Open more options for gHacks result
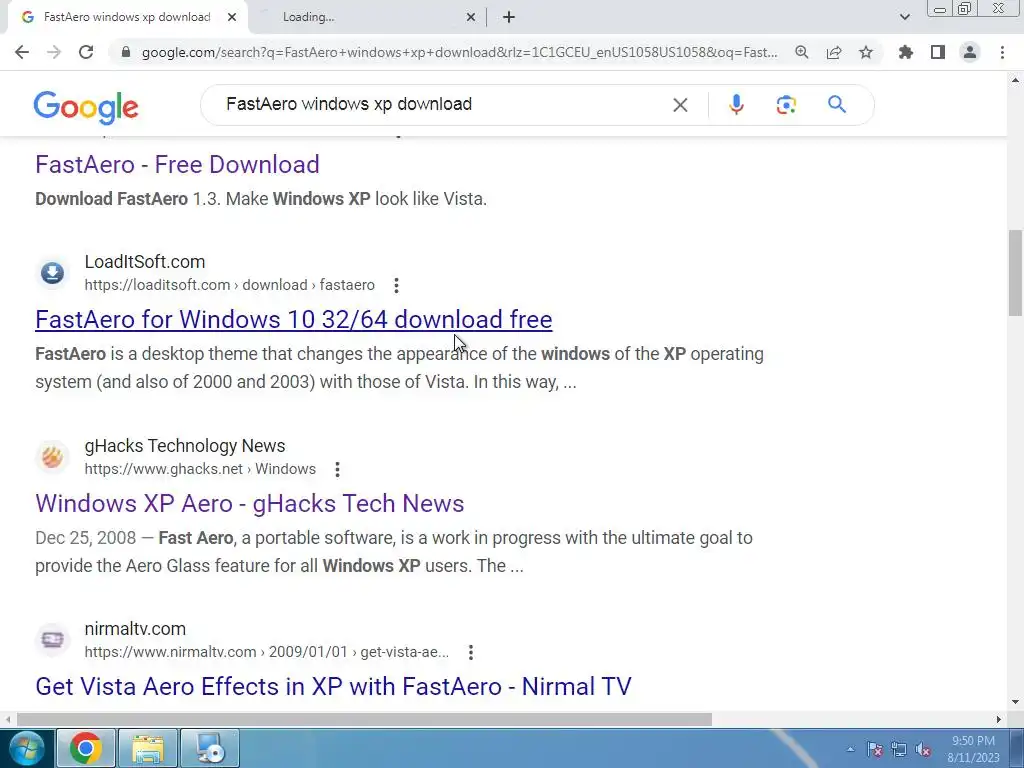This screenshot has height=768, width=1024. [x=338, y=470]
